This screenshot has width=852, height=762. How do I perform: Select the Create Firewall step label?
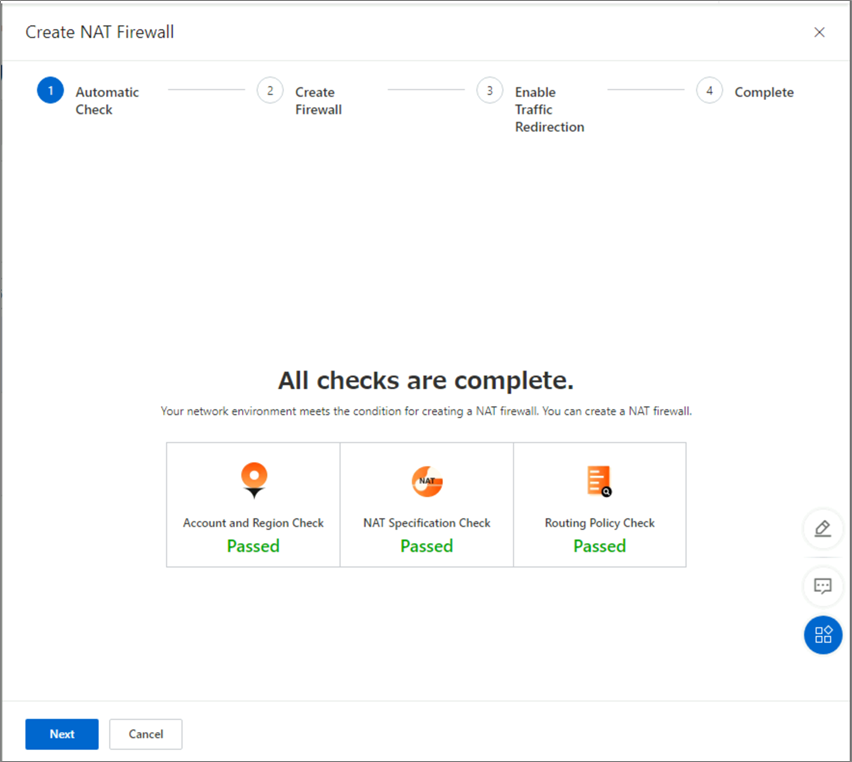point(318,101)
